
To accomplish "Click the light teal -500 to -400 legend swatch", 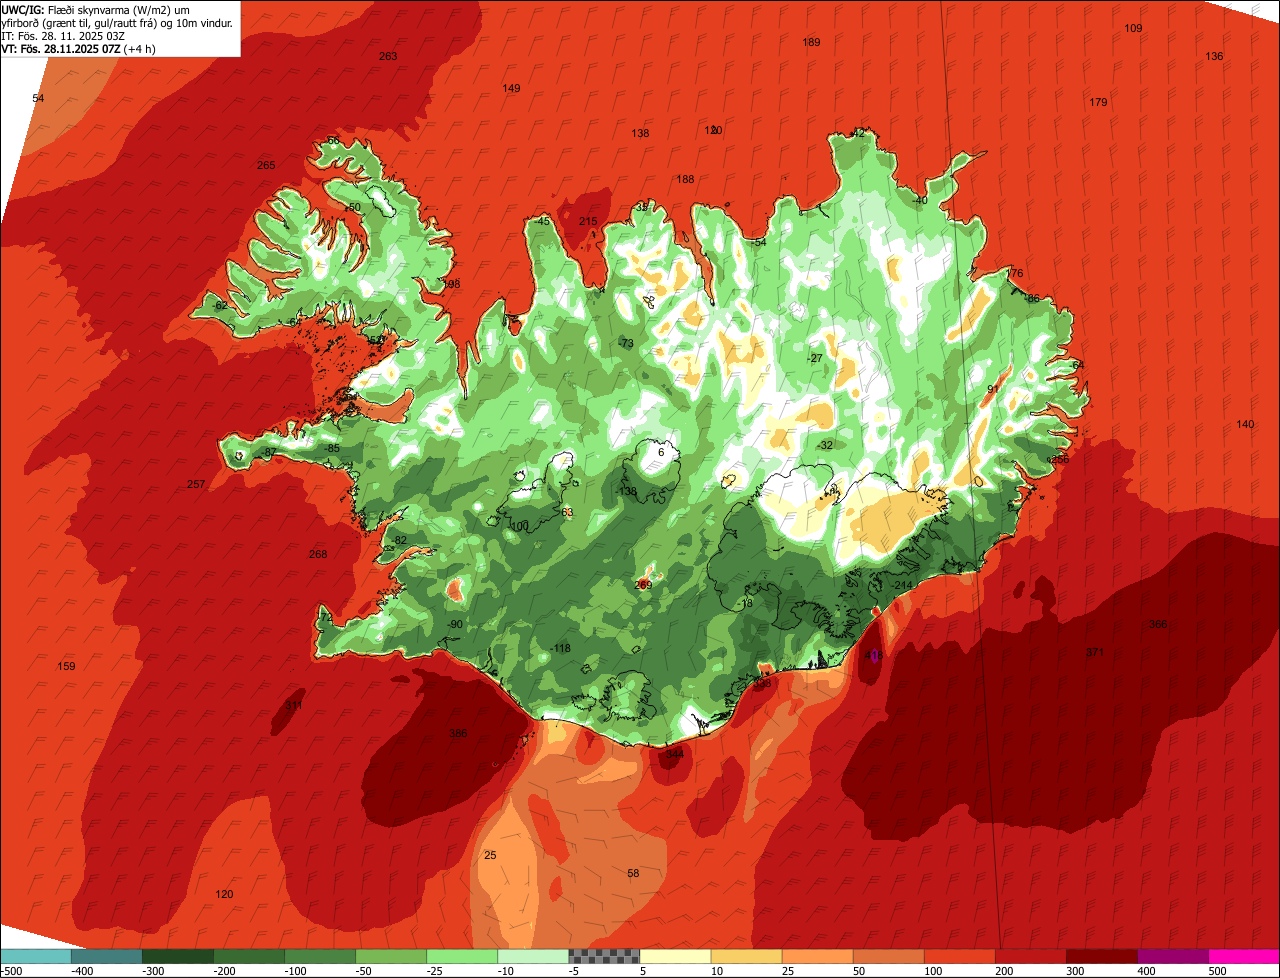I will 36,956.
